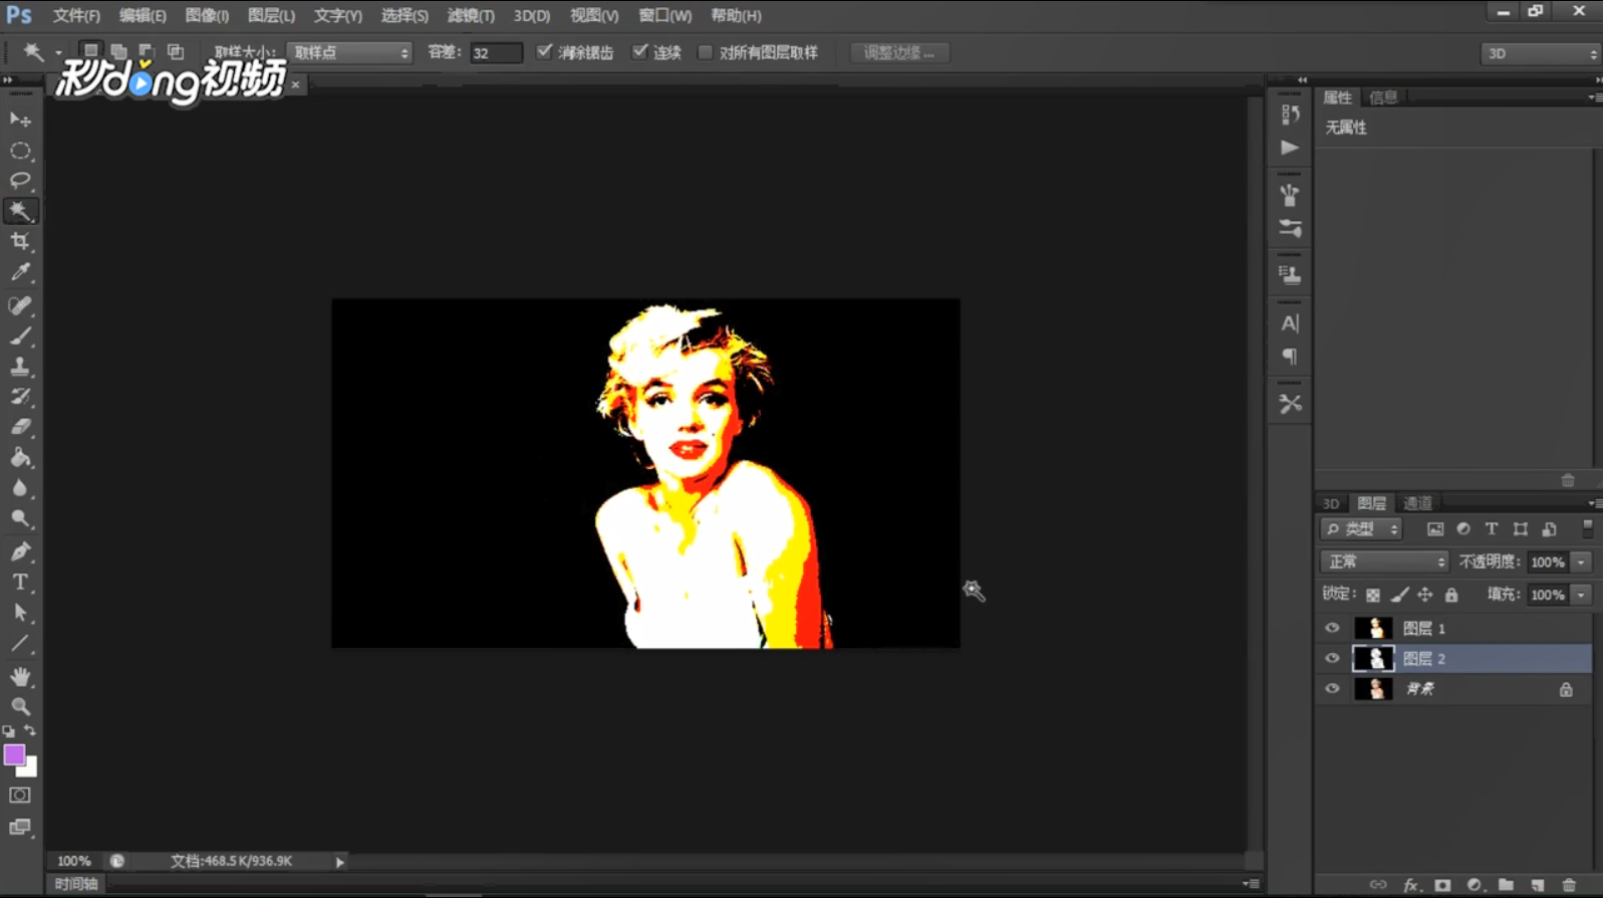Image resolution: width=1603 pixels, height=898 pixels.
Task: Create a new group folder icon
Action: coord(1506,885)
